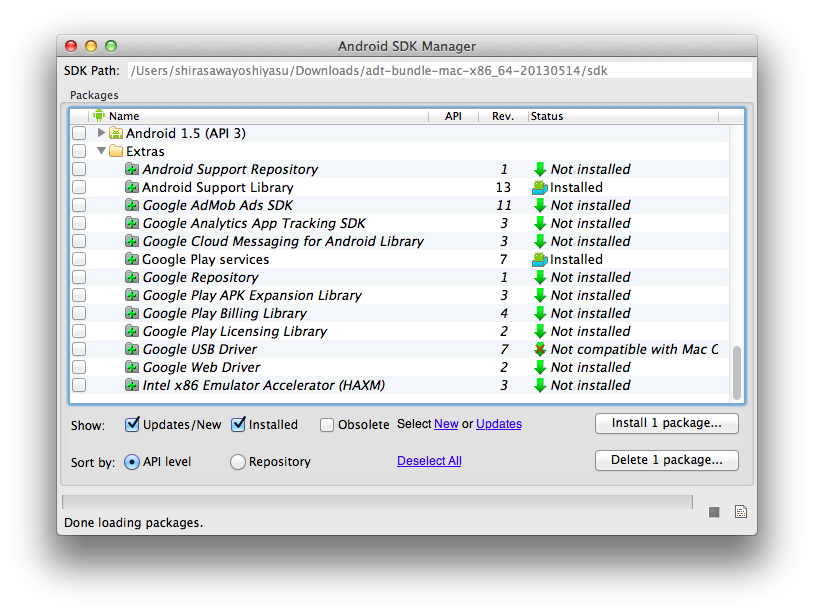814x614 pixels.
Task: Click the 'Done loading packages.' status text
Action: [x=133, y=523]
